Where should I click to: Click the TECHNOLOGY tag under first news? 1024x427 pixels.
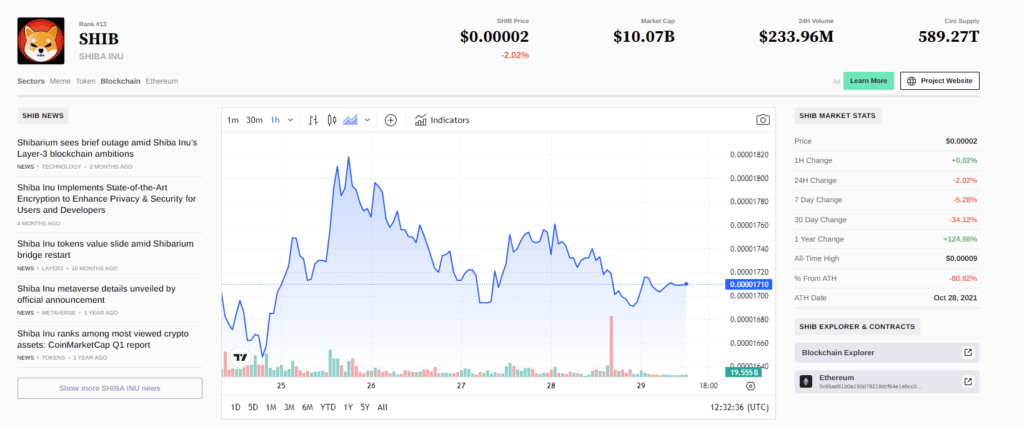click(63, 166)
